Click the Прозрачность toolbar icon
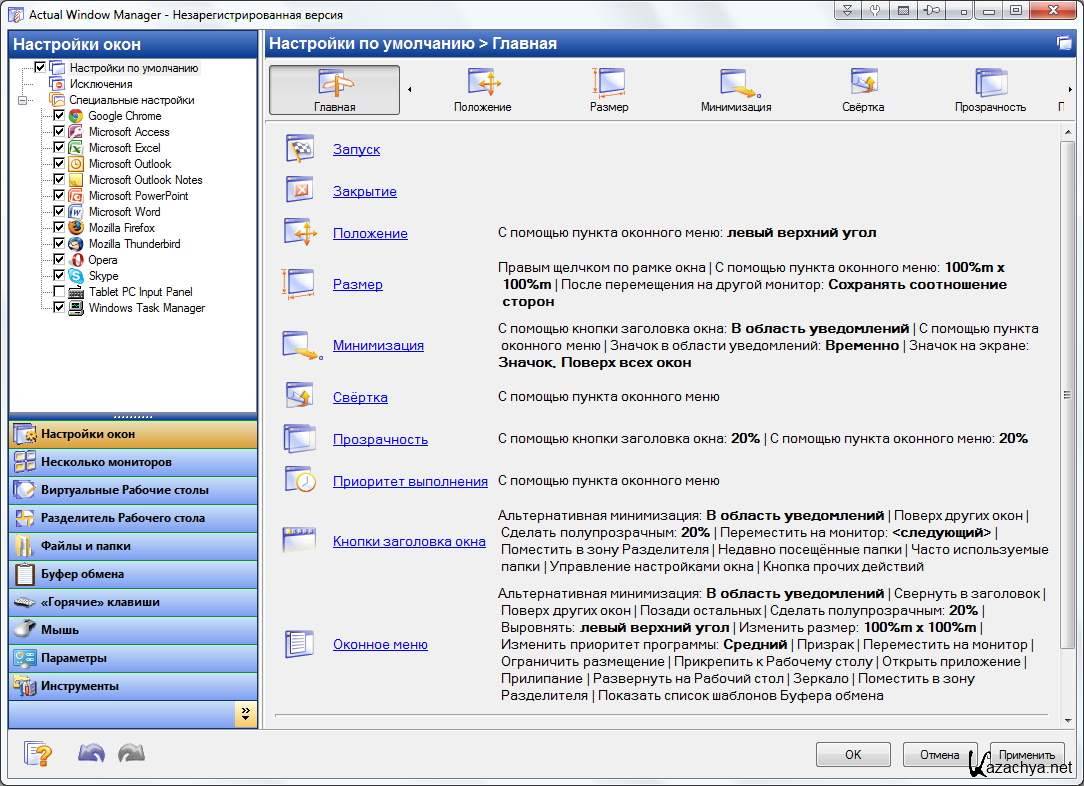1084x786 pixels. coord(989,84)
